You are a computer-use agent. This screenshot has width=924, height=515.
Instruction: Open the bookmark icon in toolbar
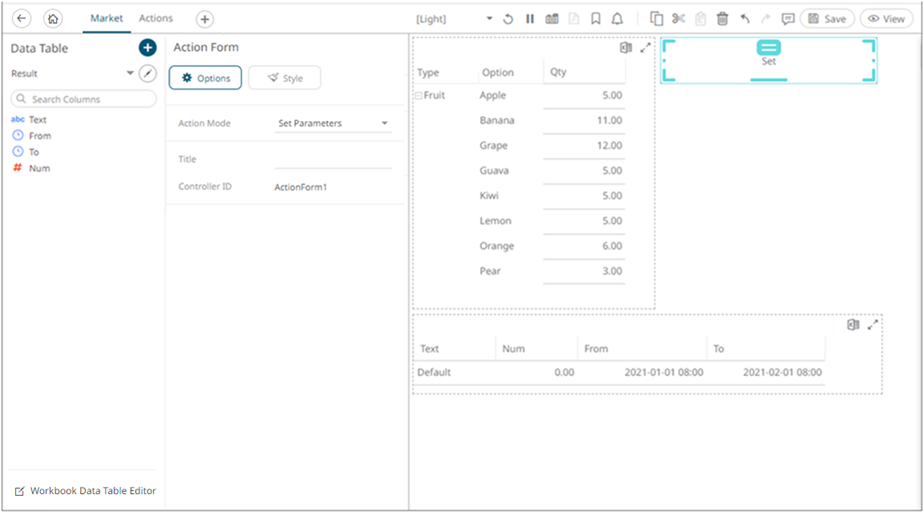(596, 19)
